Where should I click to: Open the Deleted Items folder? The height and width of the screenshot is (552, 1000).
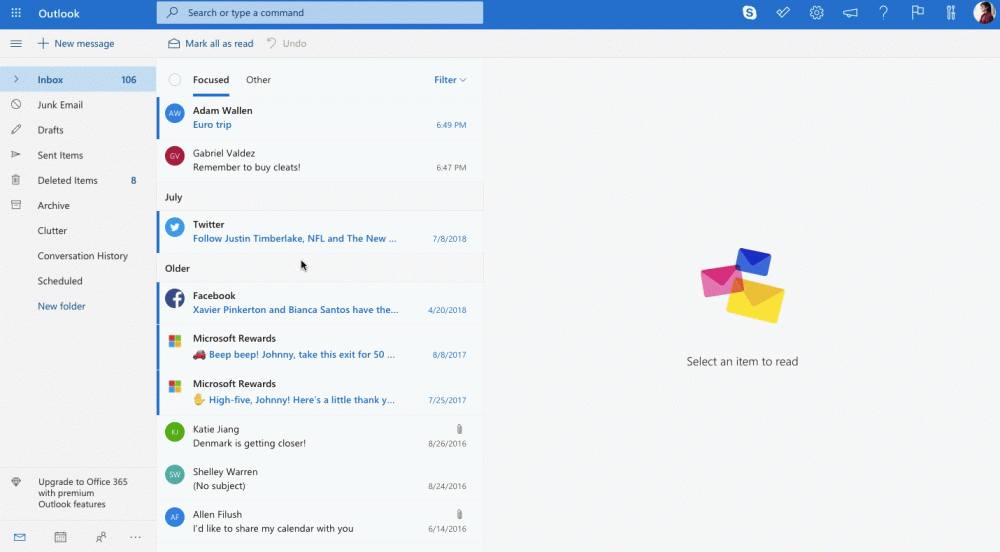point(68,181)
